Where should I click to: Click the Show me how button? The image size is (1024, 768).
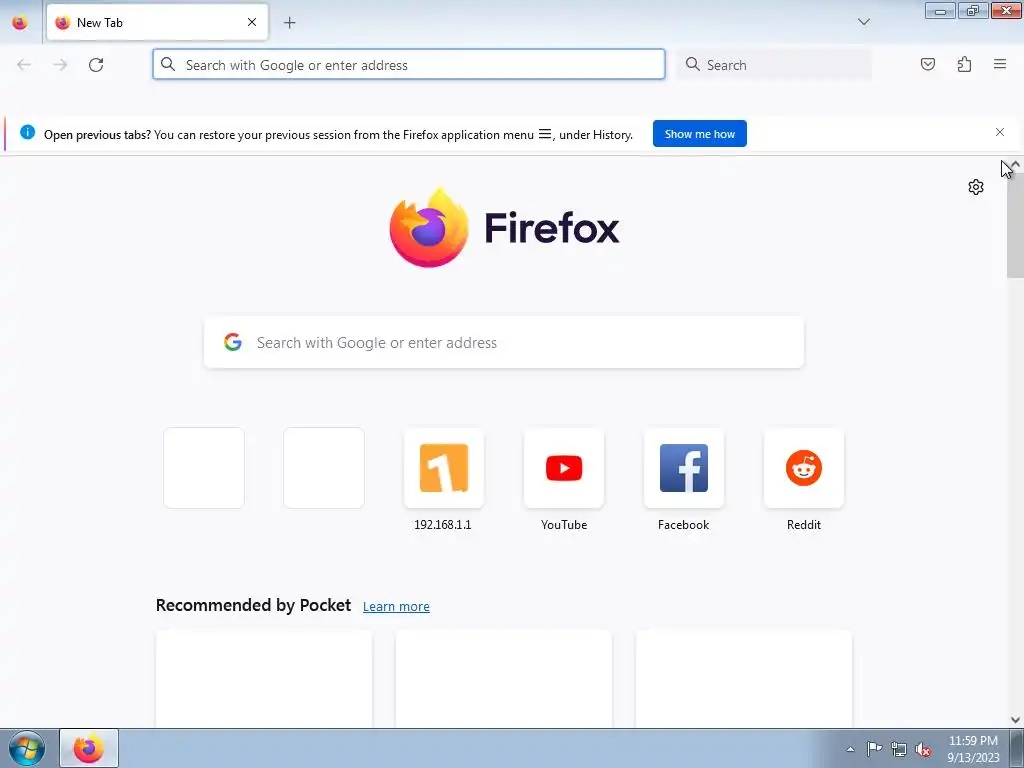(x=699, y=134)
